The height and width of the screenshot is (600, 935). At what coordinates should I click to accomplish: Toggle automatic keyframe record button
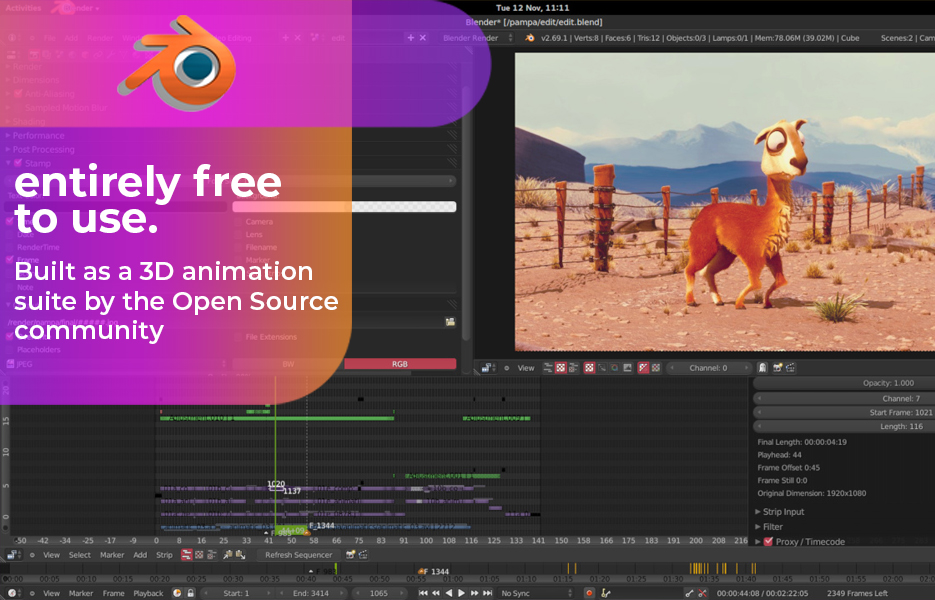[589, 593]
